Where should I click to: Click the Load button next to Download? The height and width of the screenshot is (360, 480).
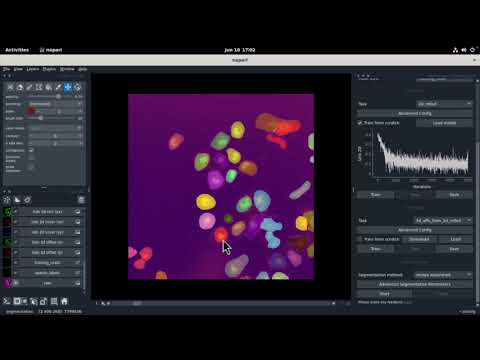456,239
